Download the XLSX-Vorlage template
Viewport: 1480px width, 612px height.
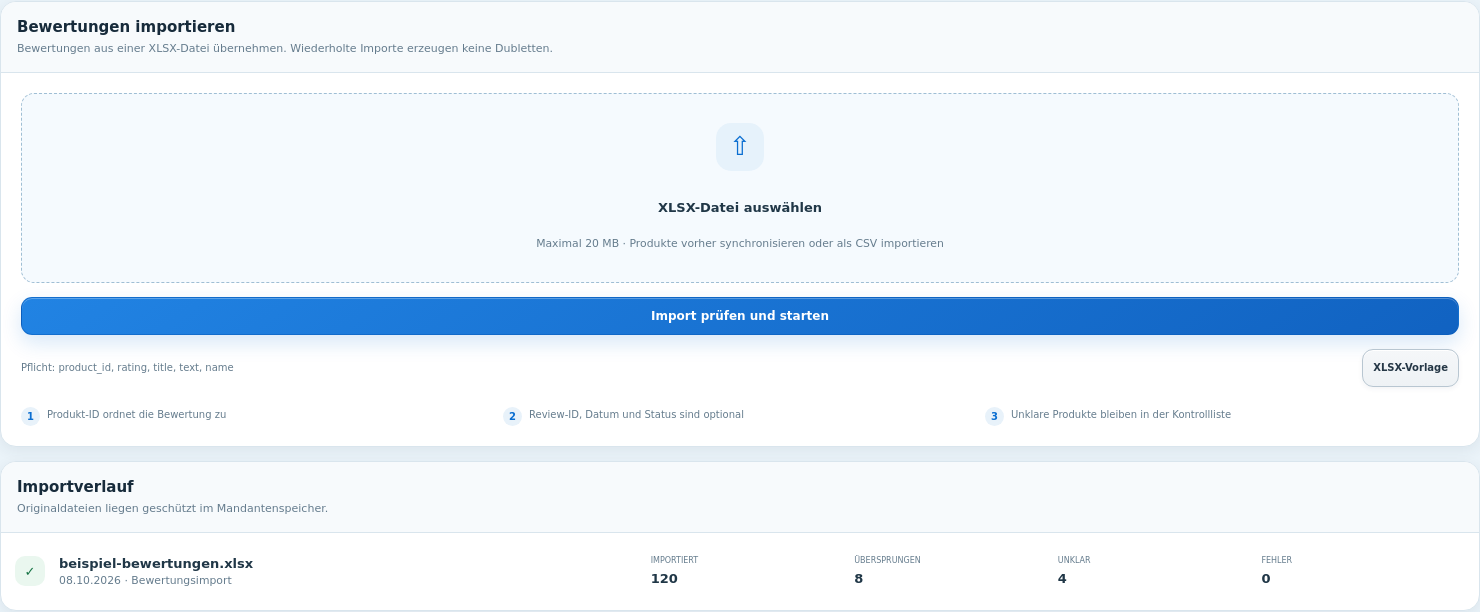1410,368
